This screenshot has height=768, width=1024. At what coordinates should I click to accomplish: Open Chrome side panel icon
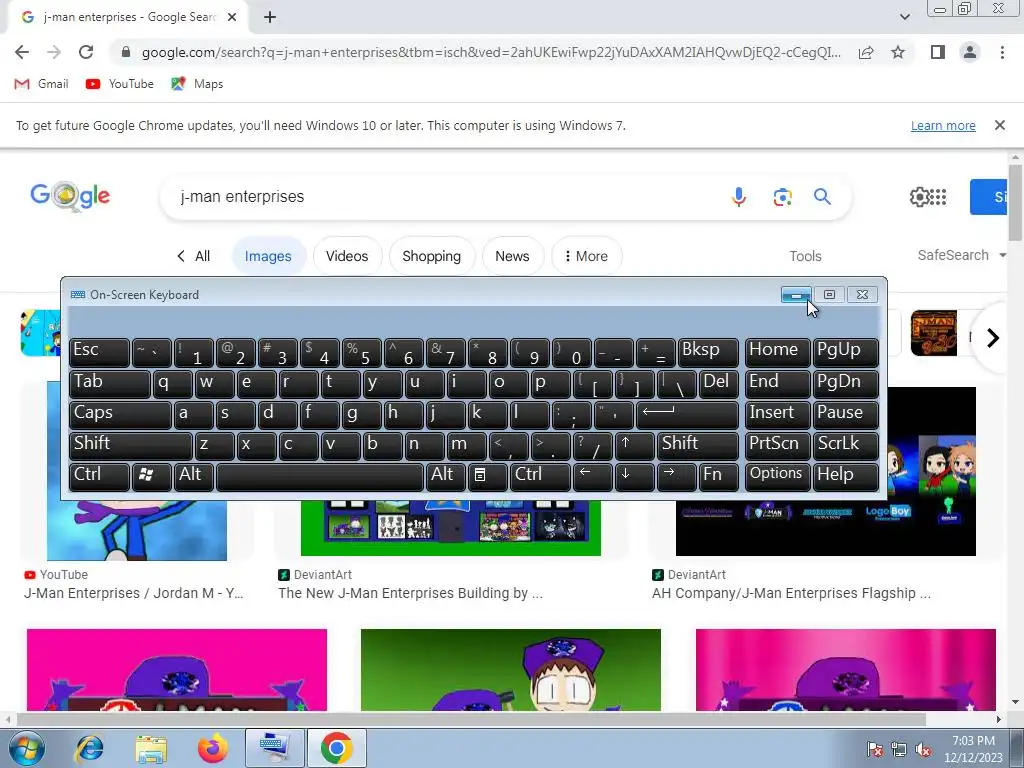pyautogui.click(x=938, y=52)
